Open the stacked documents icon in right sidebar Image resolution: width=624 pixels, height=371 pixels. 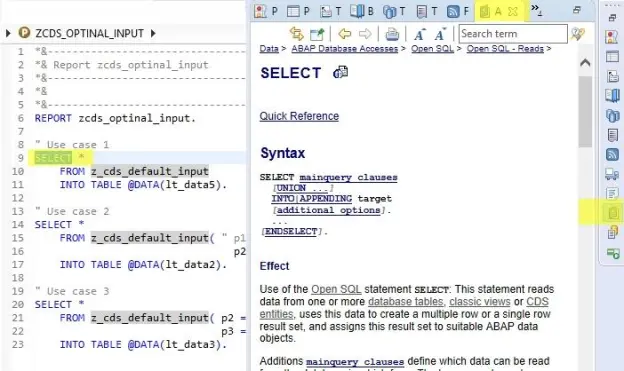[612, 232]
